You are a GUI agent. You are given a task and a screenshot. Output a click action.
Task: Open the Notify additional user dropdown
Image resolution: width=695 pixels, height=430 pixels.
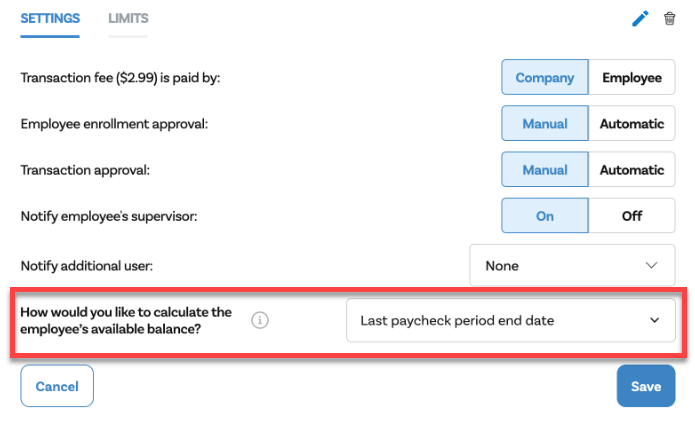point(571,266)
